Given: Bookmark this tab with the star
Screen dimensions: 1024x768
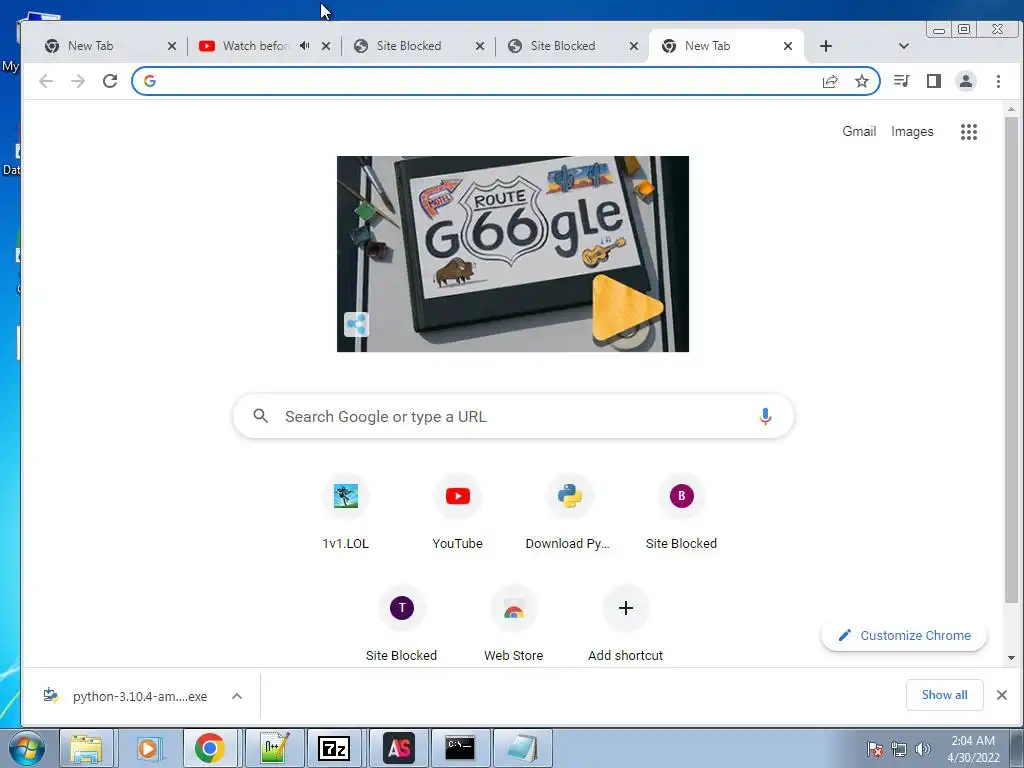Looking at the screenshot, I should [x=862, y=81].
